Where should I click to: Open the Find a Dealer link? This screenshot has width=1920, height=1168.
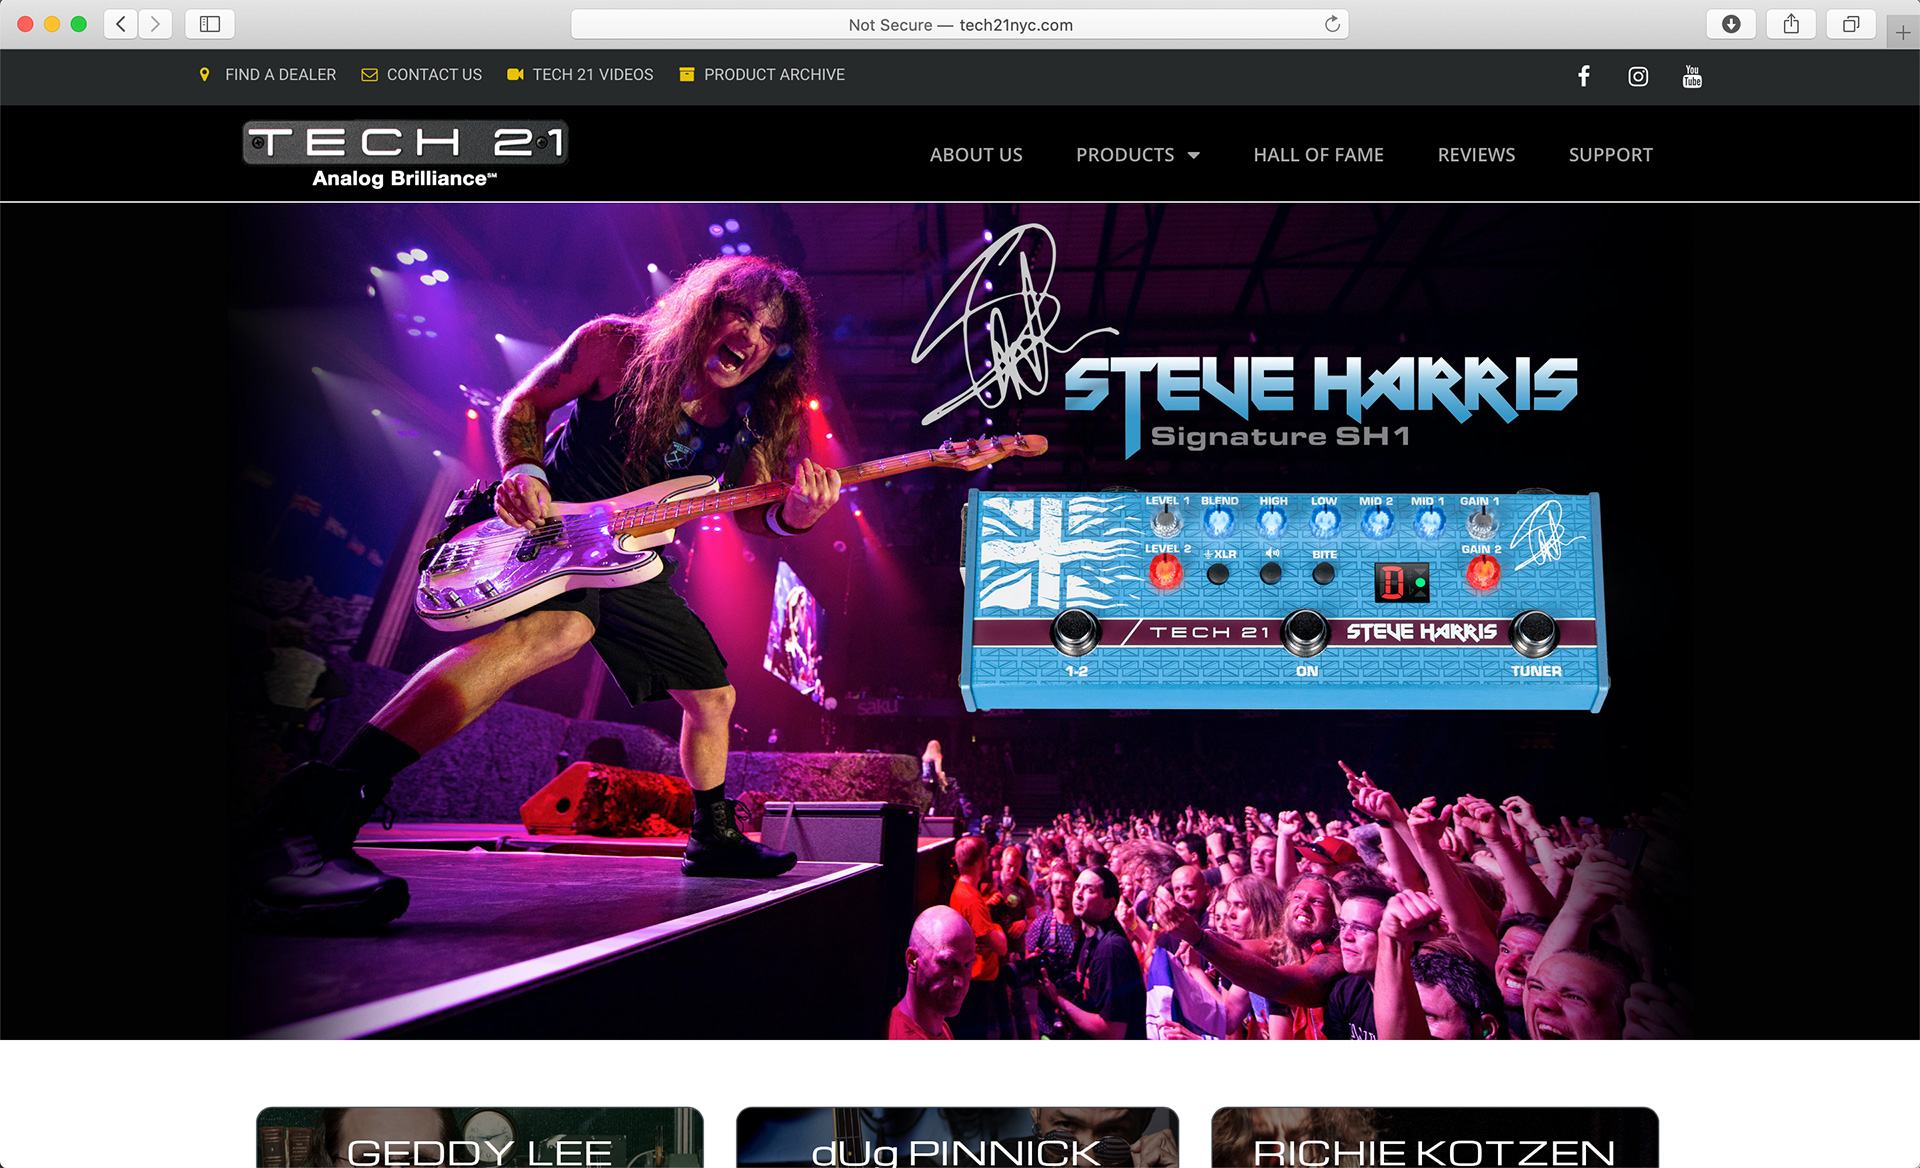pyautogui.click(x=280, y=75)
